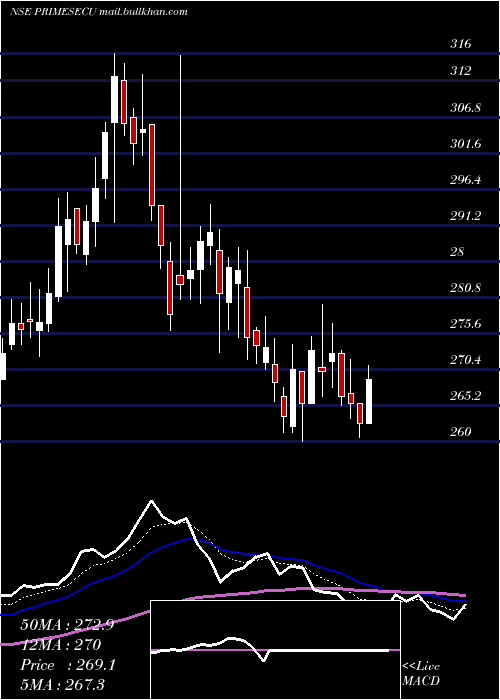Click the 280.8 price axis label
Screen dimensions: 500x700
[x=466, y=287]
